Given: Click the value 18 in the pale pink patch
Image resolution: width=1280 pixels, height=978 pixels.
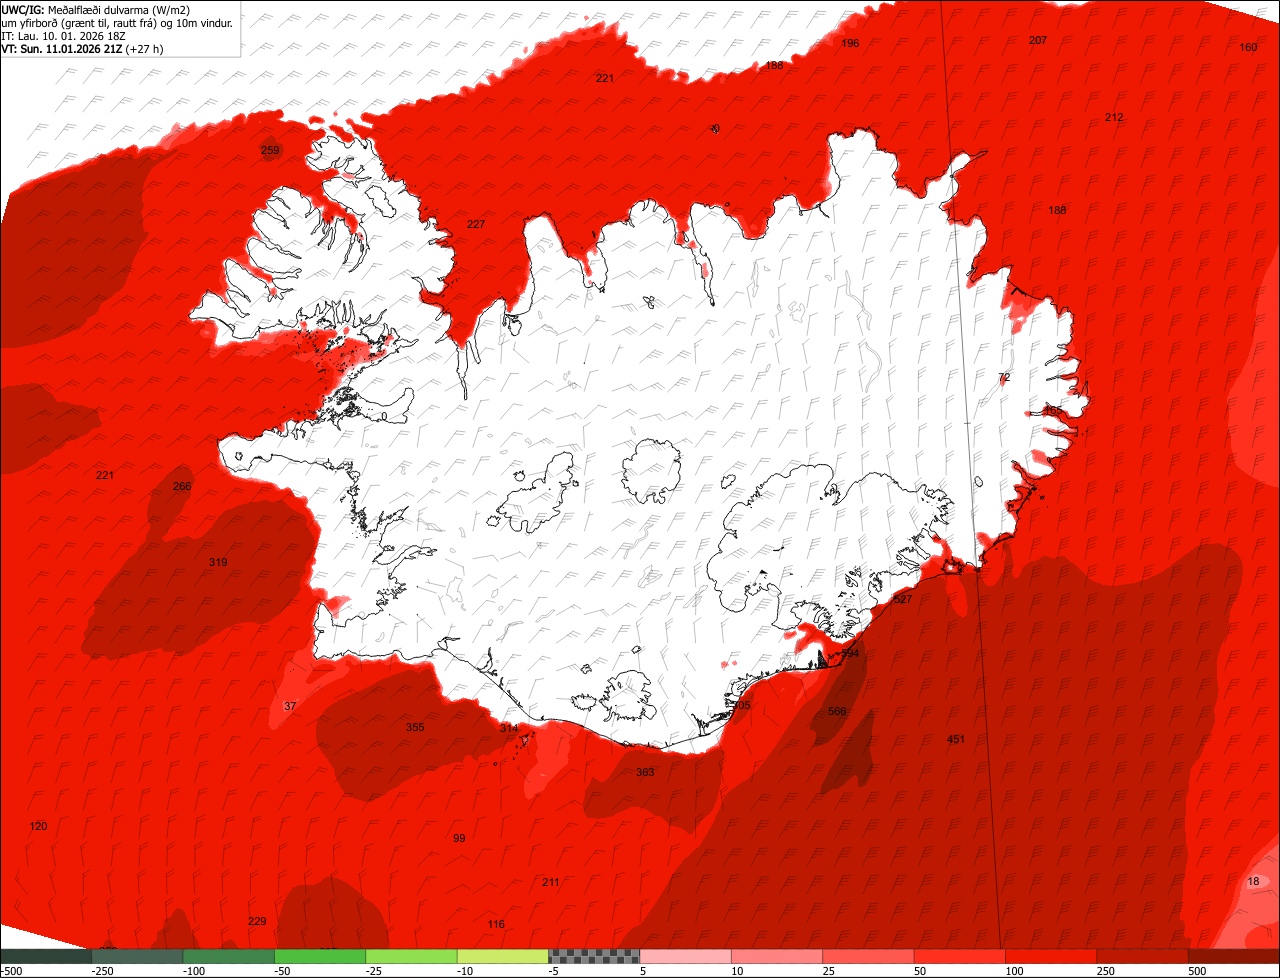Looking at the screenshot, I should point(1254,881).
